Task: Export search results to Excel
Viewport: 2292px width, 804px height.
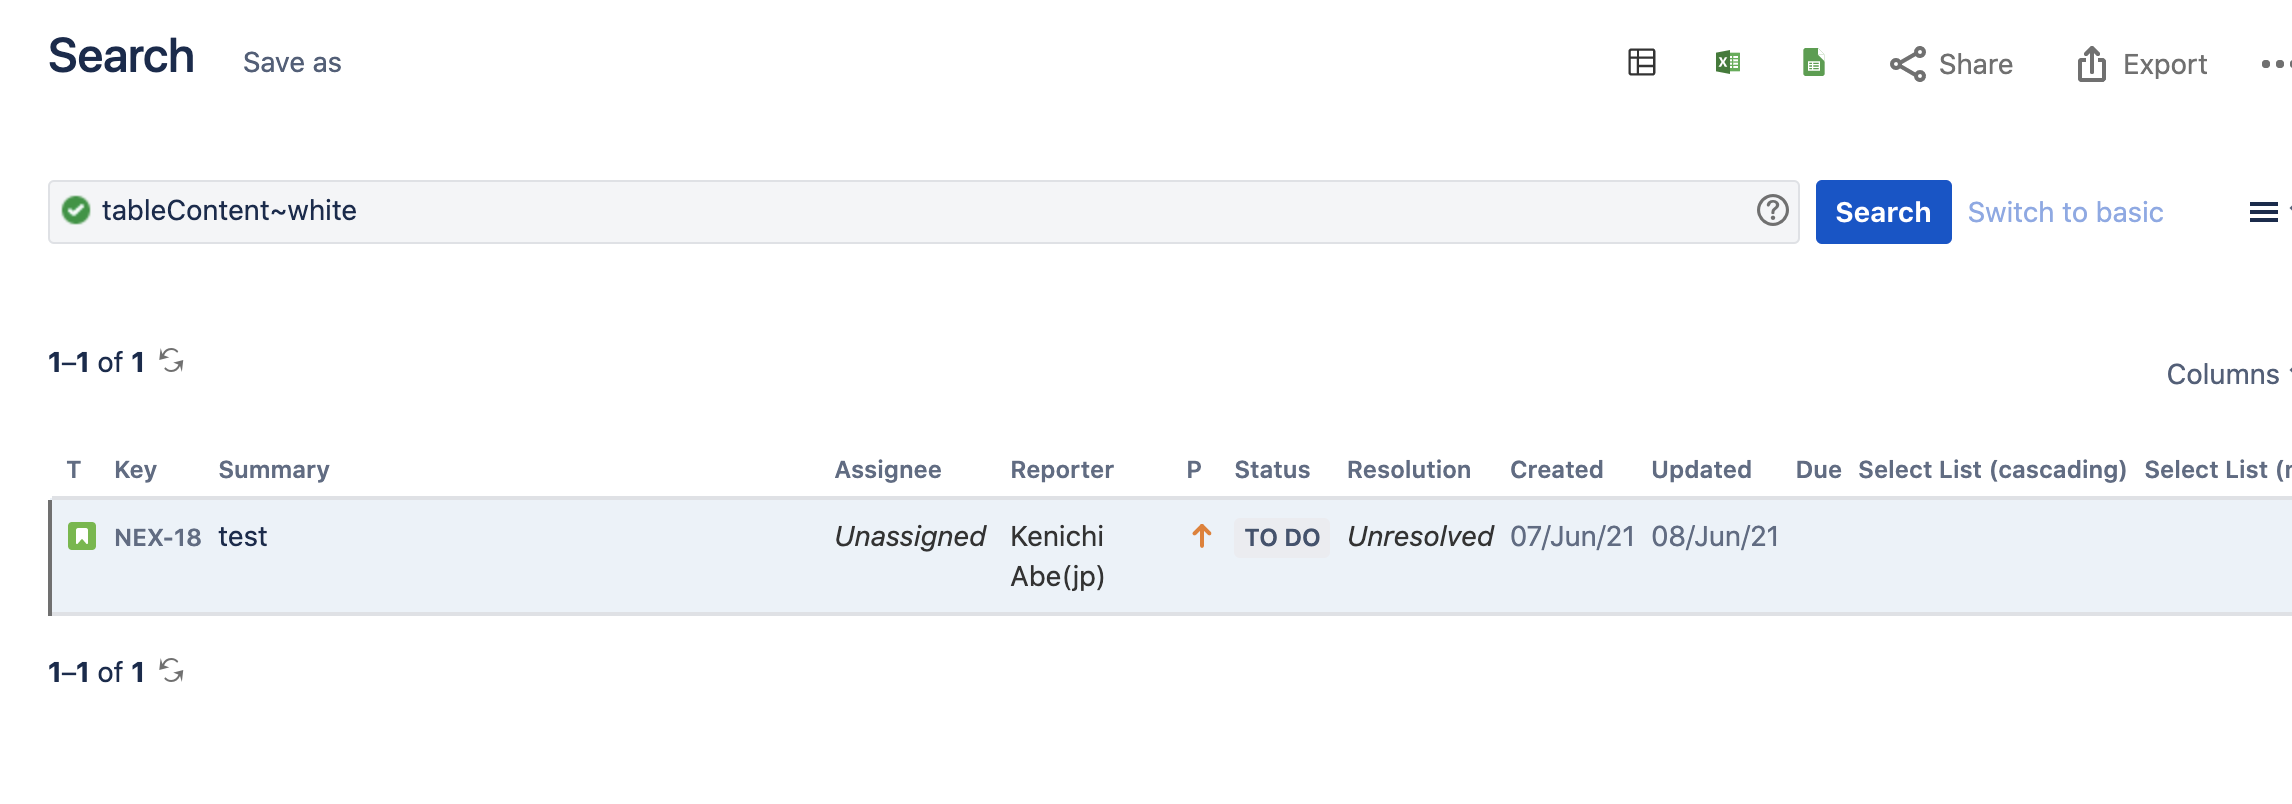Action: [x=1726, y=63]
